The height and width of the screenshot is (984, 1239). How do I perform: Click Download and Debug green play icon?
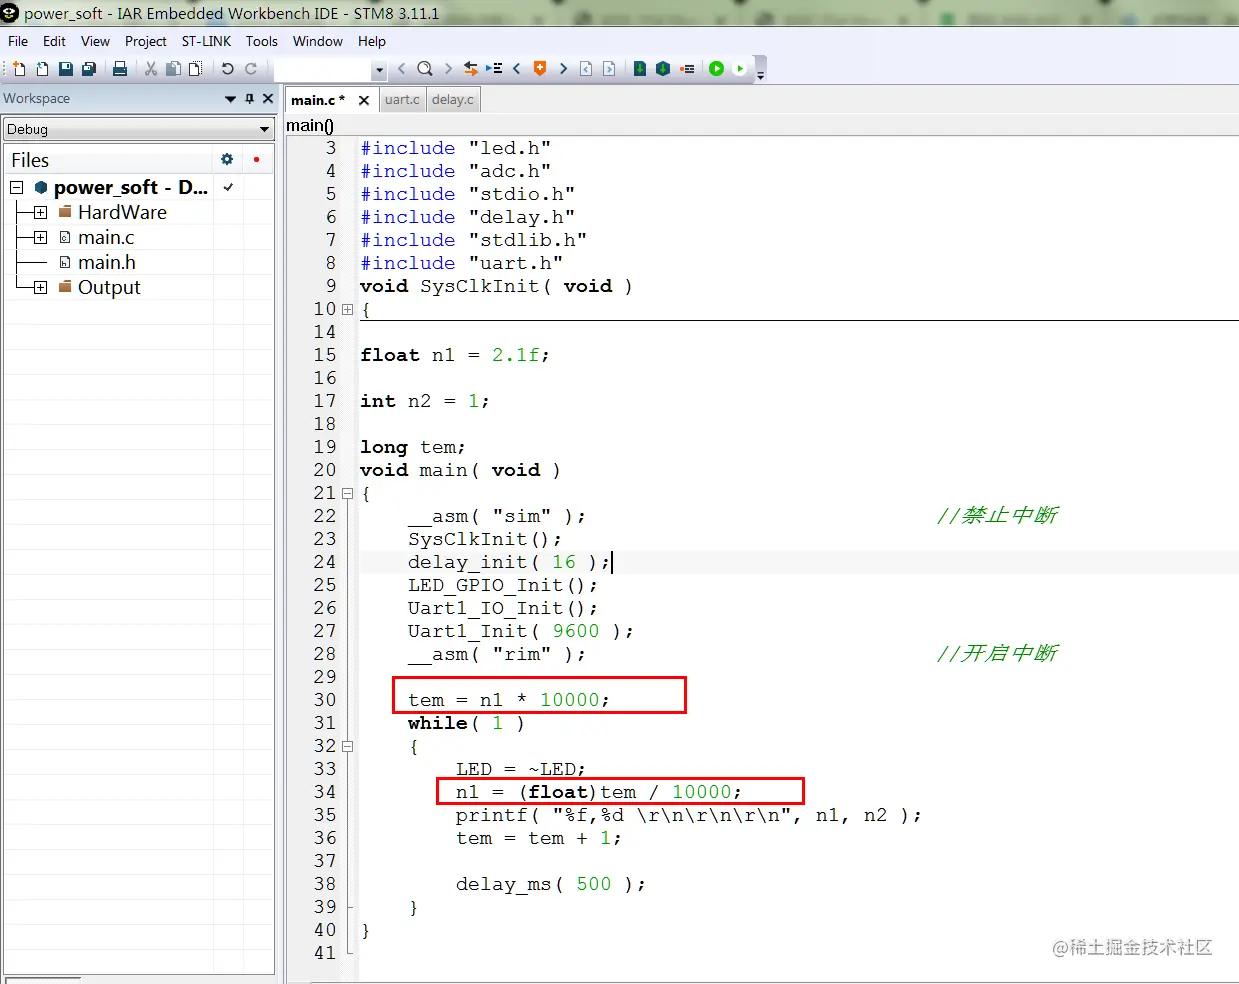(717, 69)
